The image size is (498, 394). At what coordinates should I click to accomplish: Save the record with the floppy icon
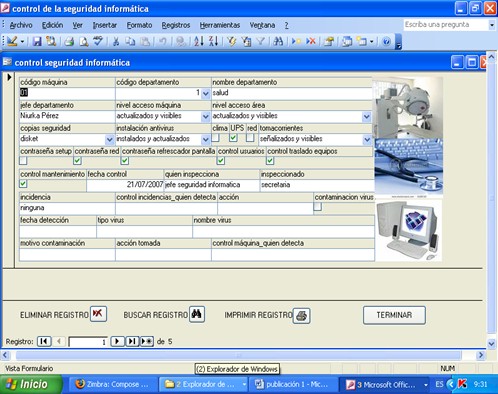click(37, 41)
